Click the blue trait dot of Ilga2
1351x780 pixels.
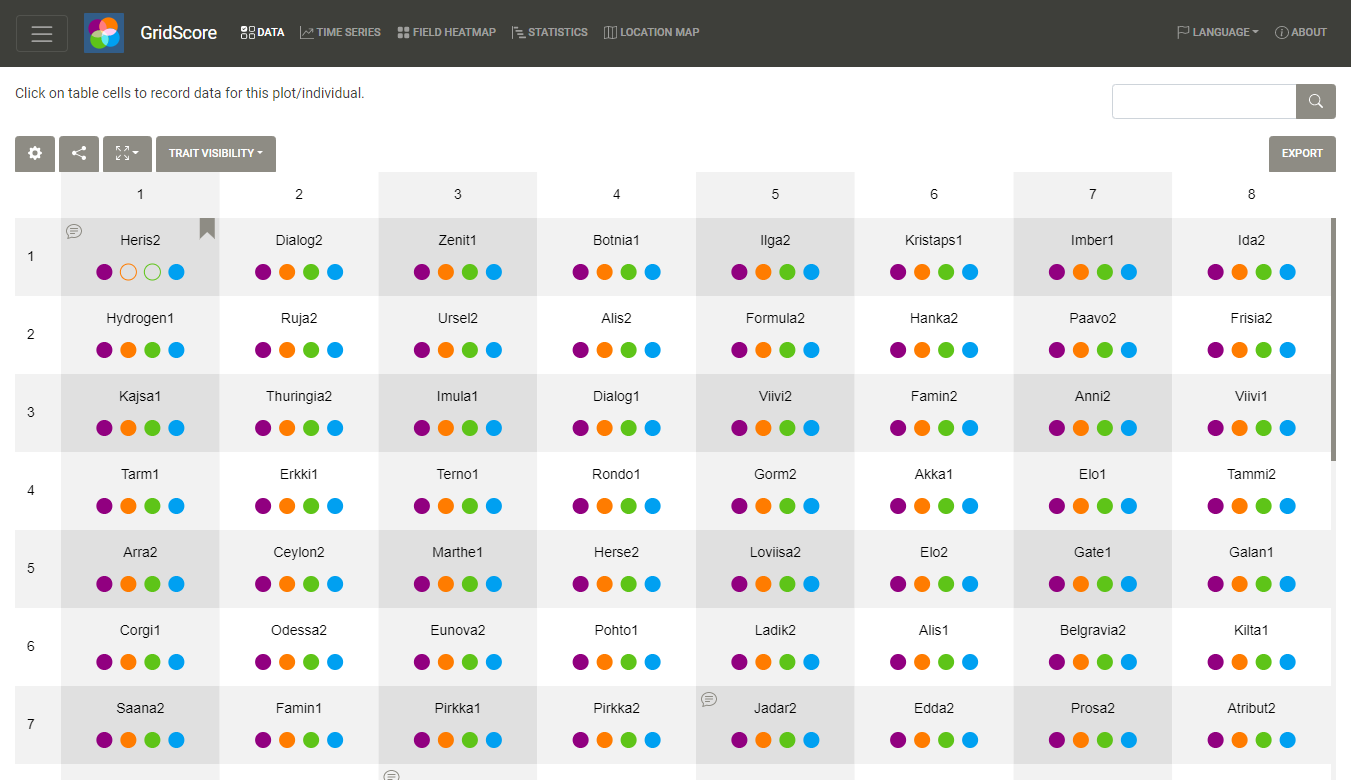811,272
